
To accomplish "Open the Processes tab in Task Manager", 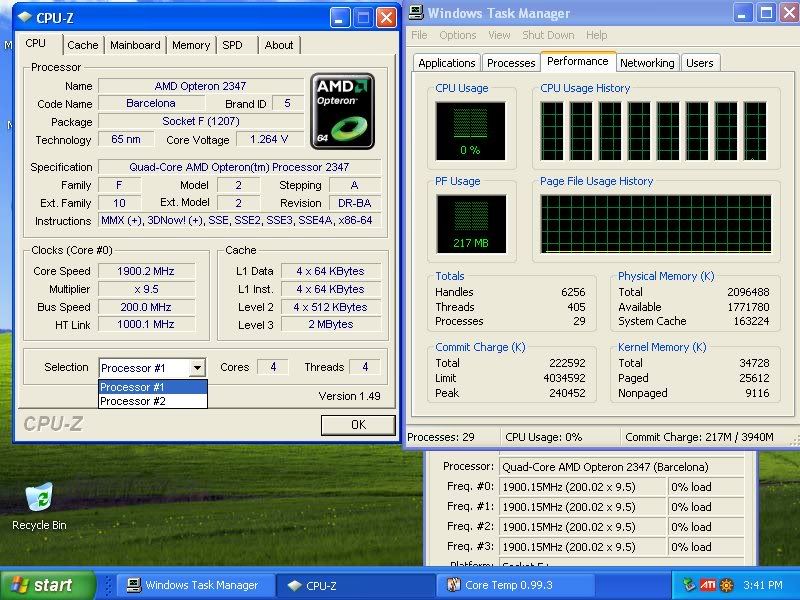I will point(511,63).
